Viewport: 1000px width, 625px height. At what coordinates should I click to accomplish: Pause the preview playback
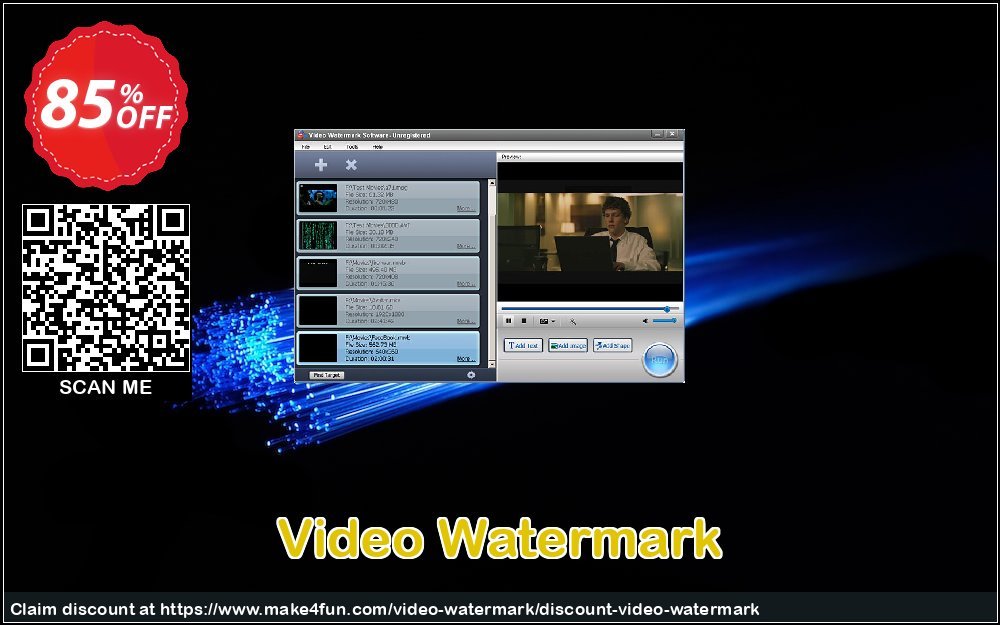click(509, 321)
